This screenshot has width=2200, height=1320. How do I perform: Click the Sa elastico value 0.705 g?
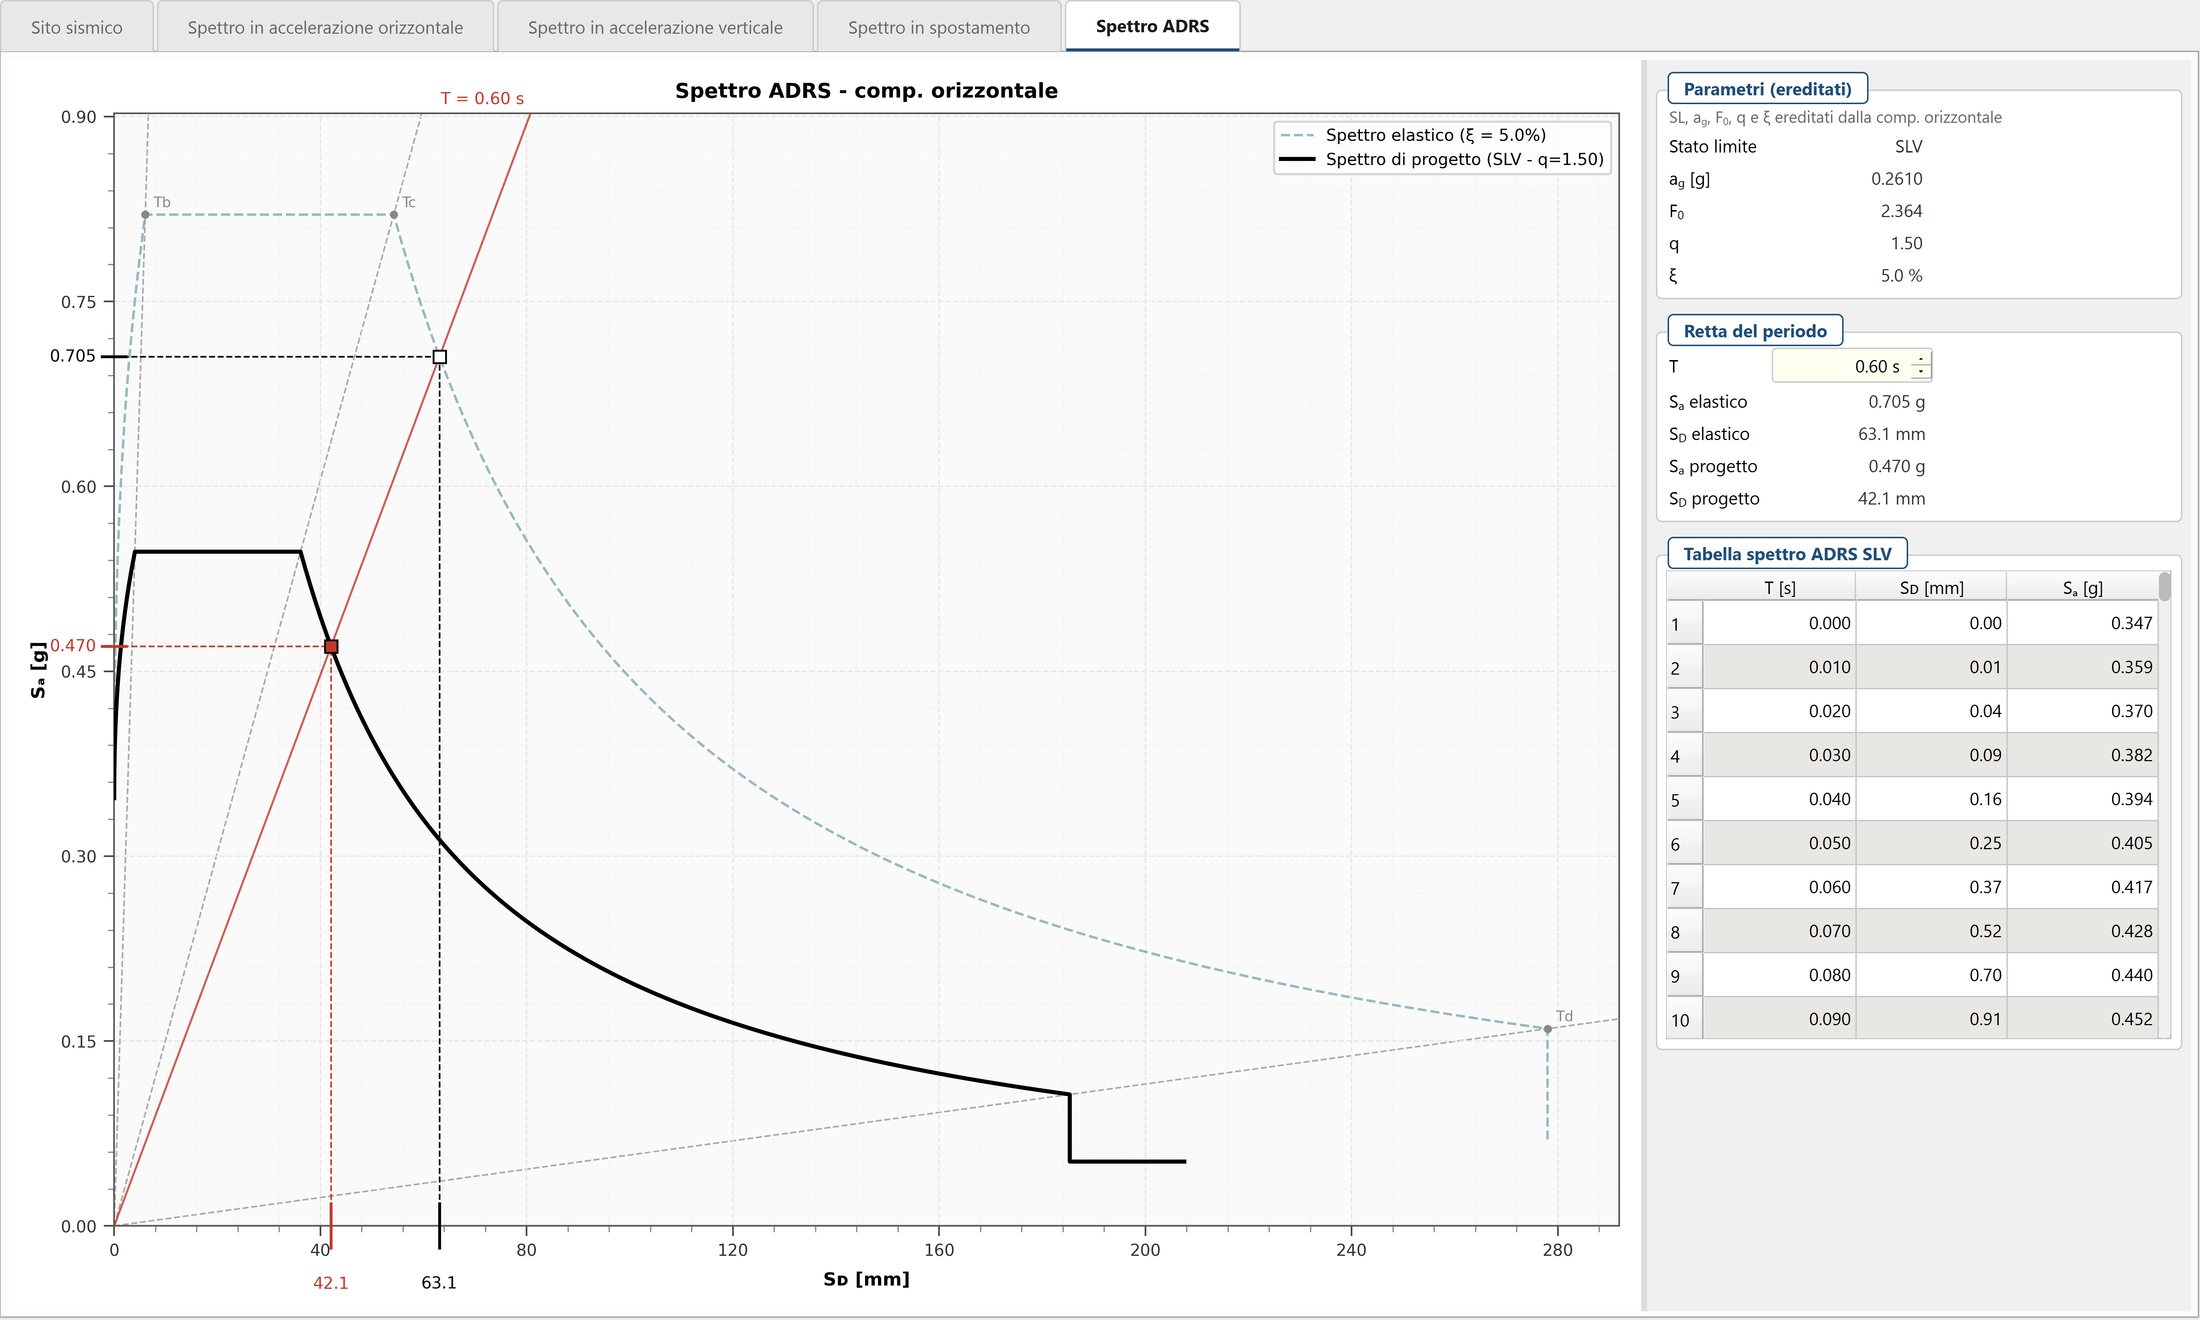[x=1896, y=402]
